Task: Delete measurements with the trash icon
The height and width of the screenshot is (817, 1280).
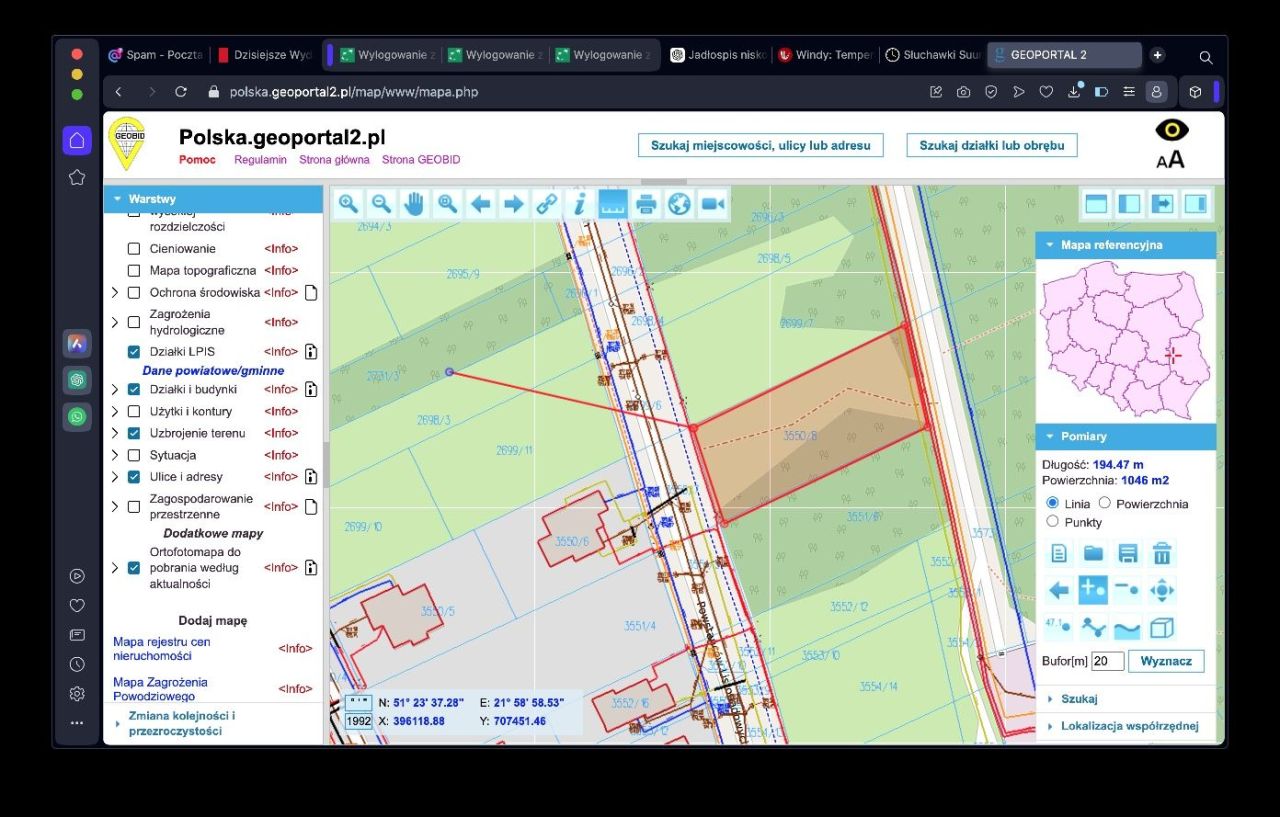Action: point(1161,553)
